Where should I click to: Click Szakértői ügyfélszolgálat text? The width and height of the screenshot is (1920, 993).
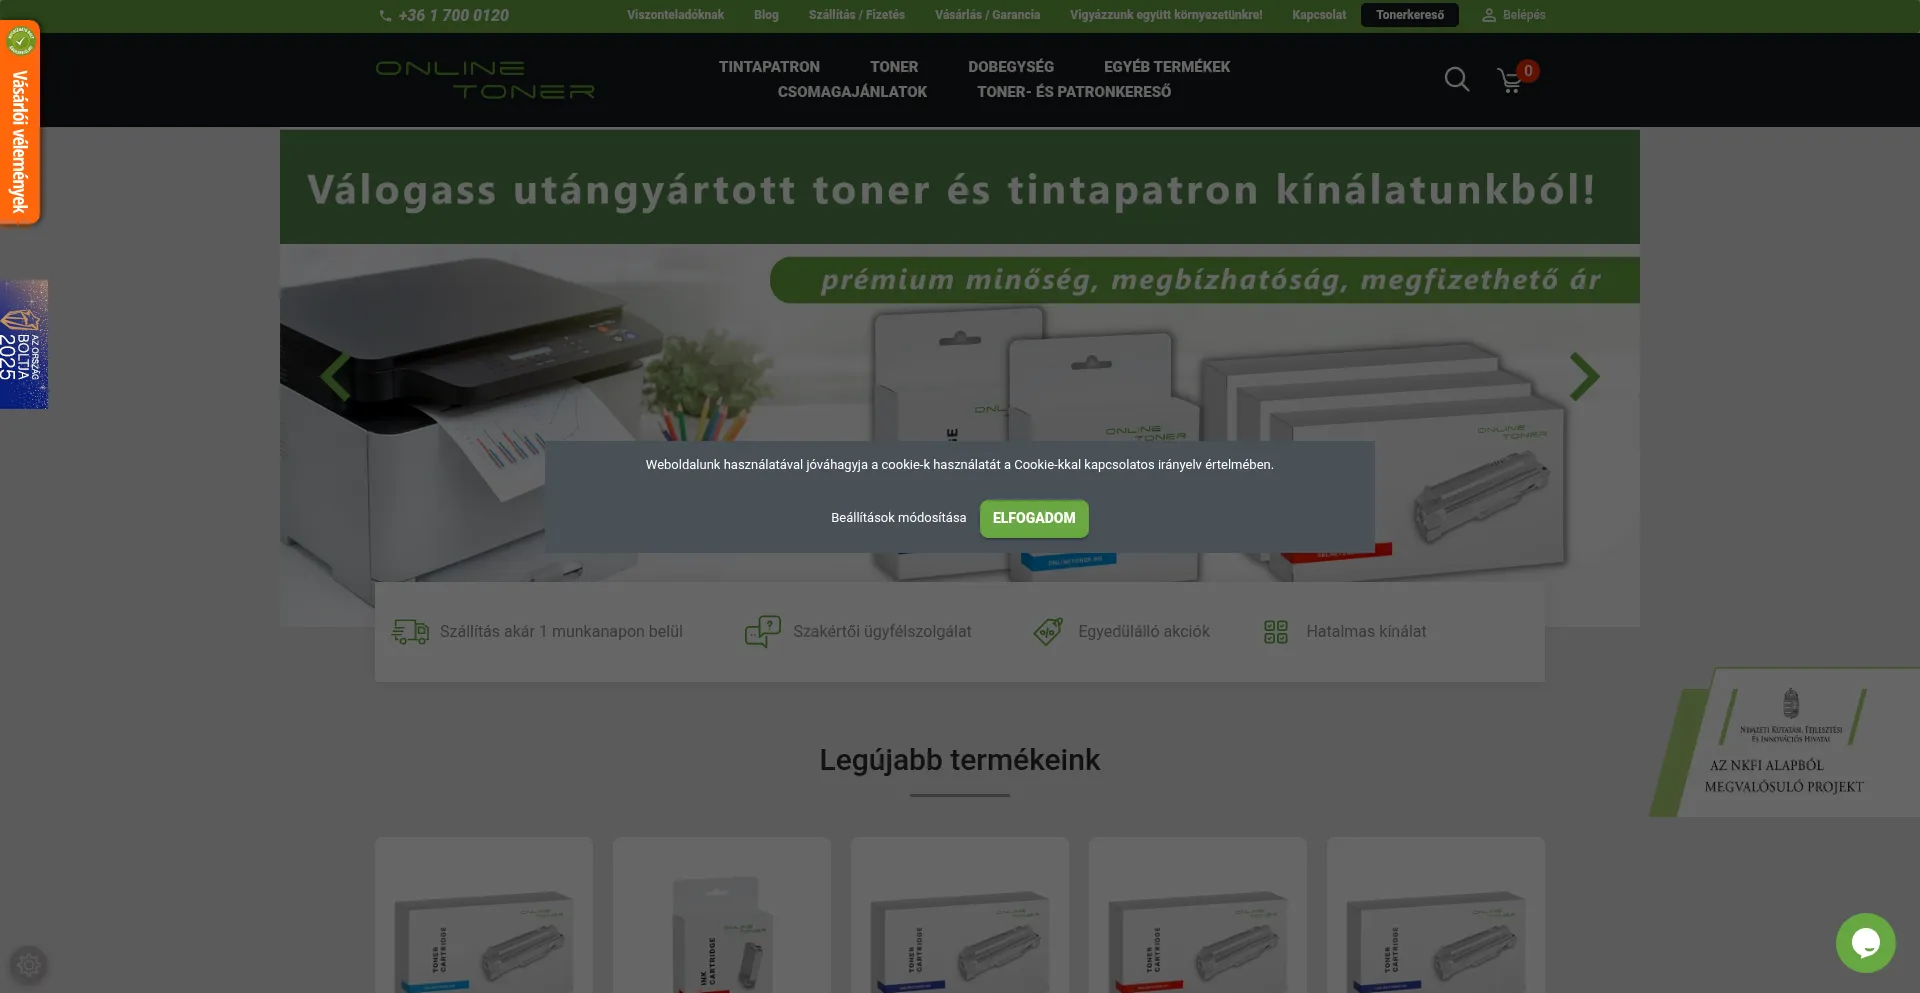(x=882, y=632)
